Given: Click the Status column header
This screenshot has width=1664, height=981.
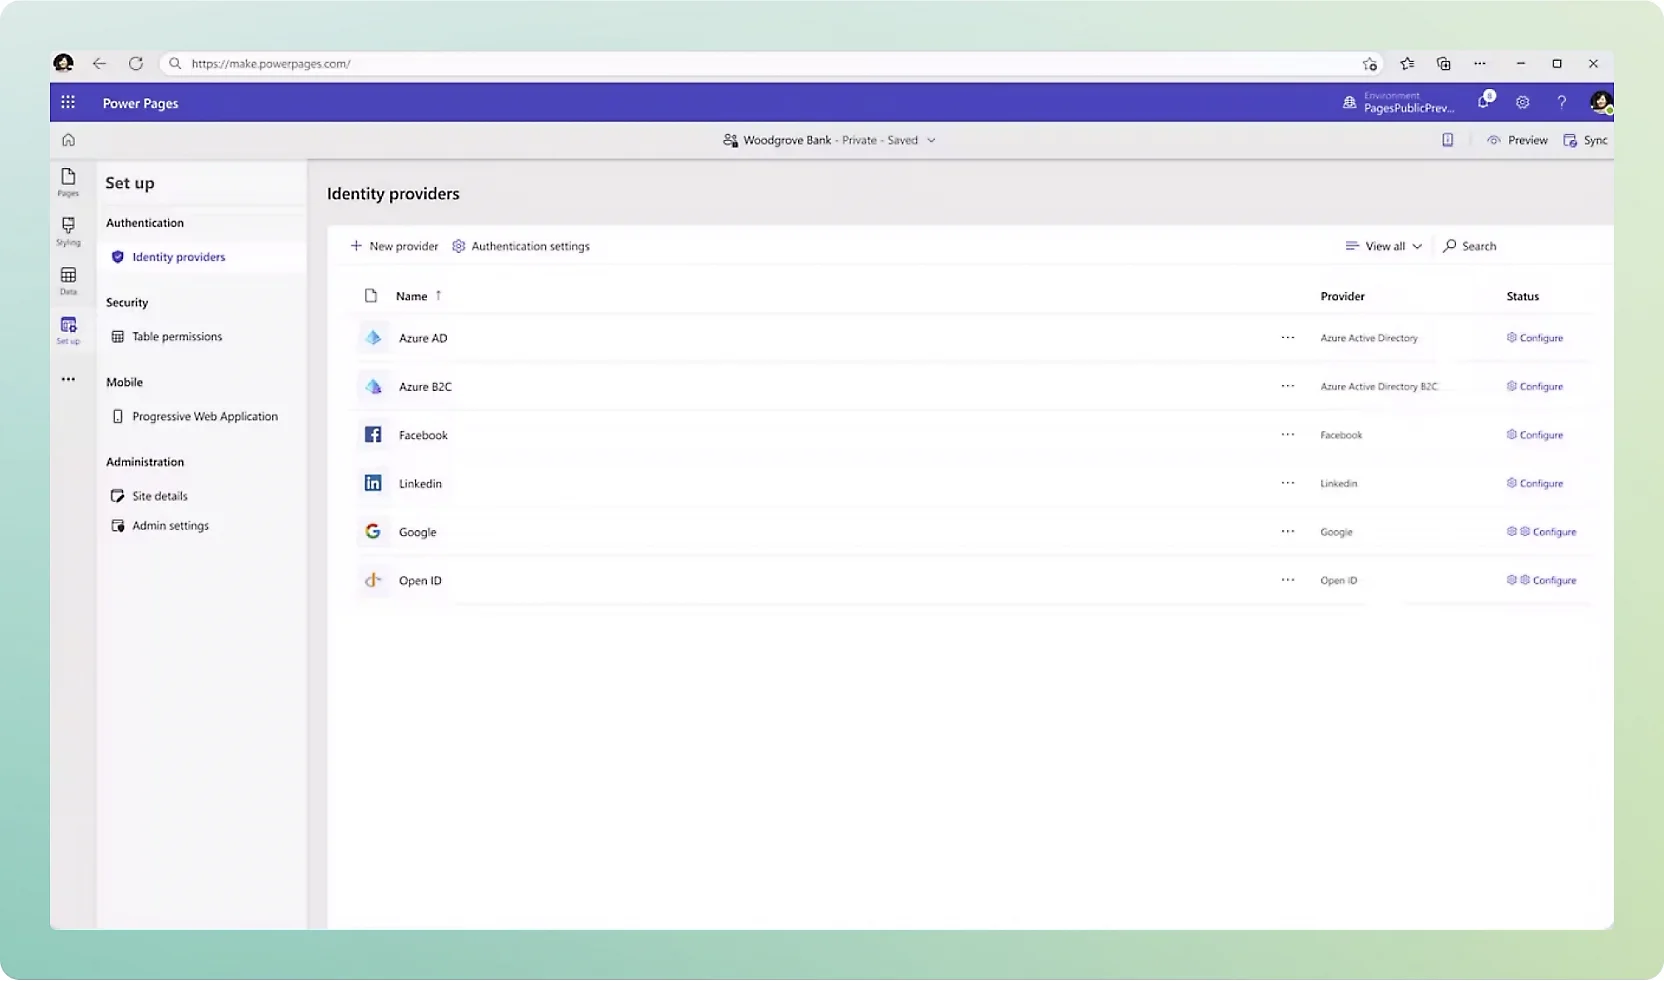Looking at the screenshot, I should pos(1522,296).
